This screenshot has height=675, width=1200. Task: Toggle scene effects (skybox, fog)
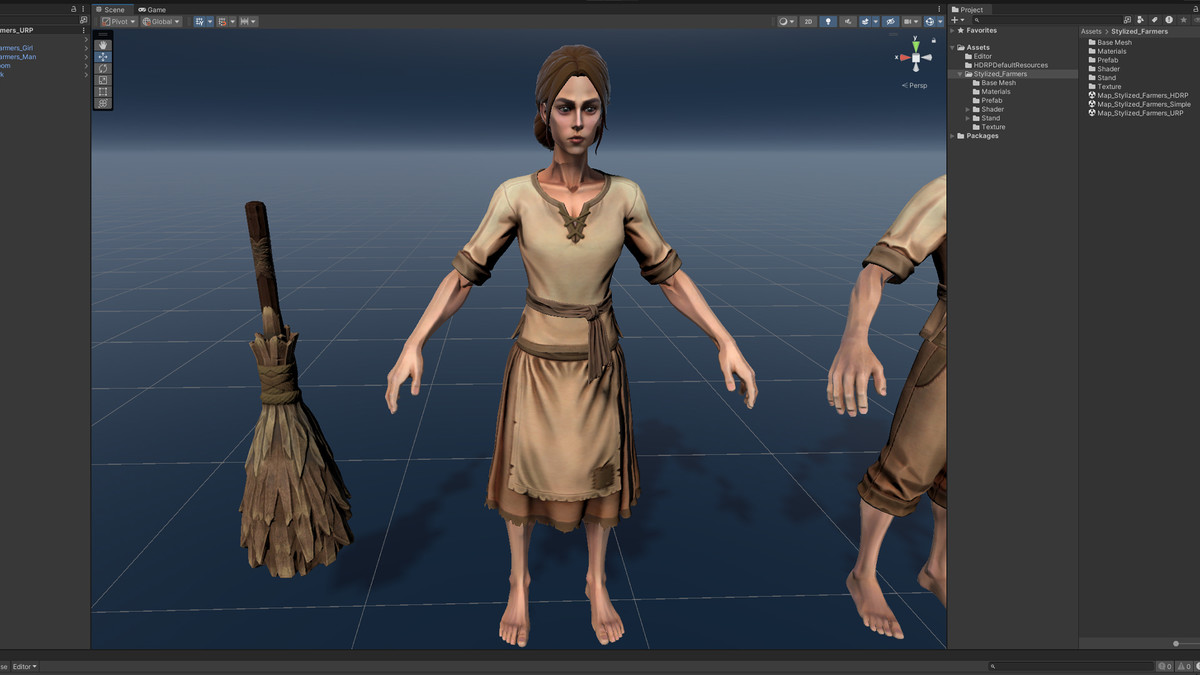point(865,21)
